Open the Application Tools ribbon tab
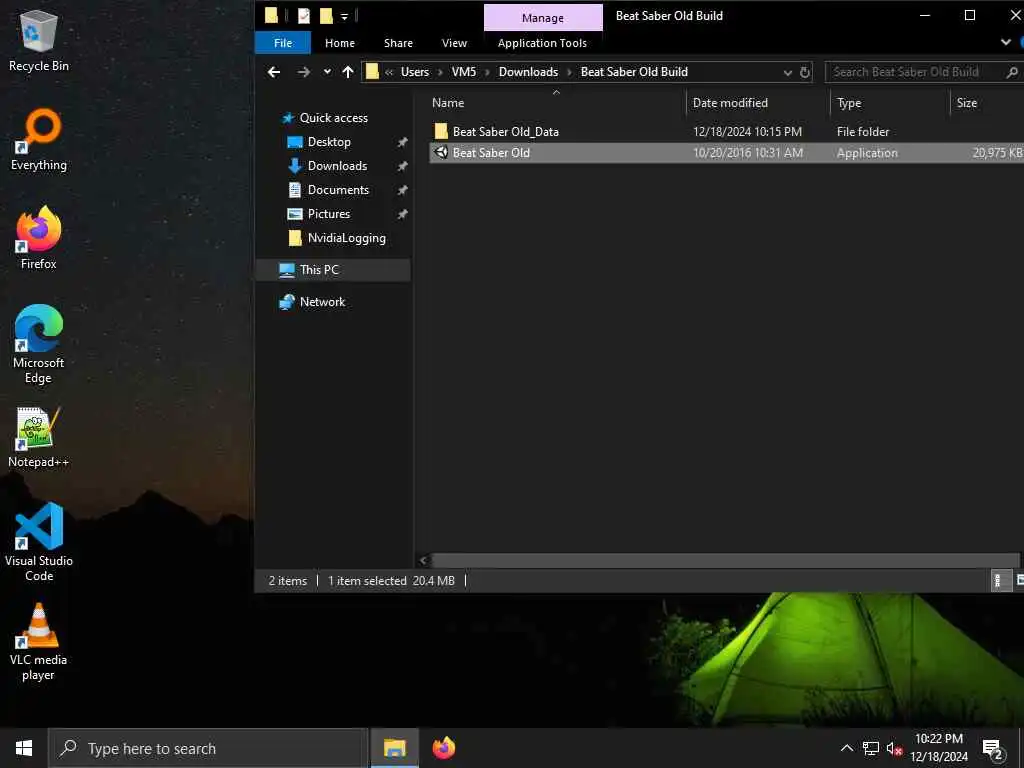Viewport: 1024px width, 768px height. point(542,43)
